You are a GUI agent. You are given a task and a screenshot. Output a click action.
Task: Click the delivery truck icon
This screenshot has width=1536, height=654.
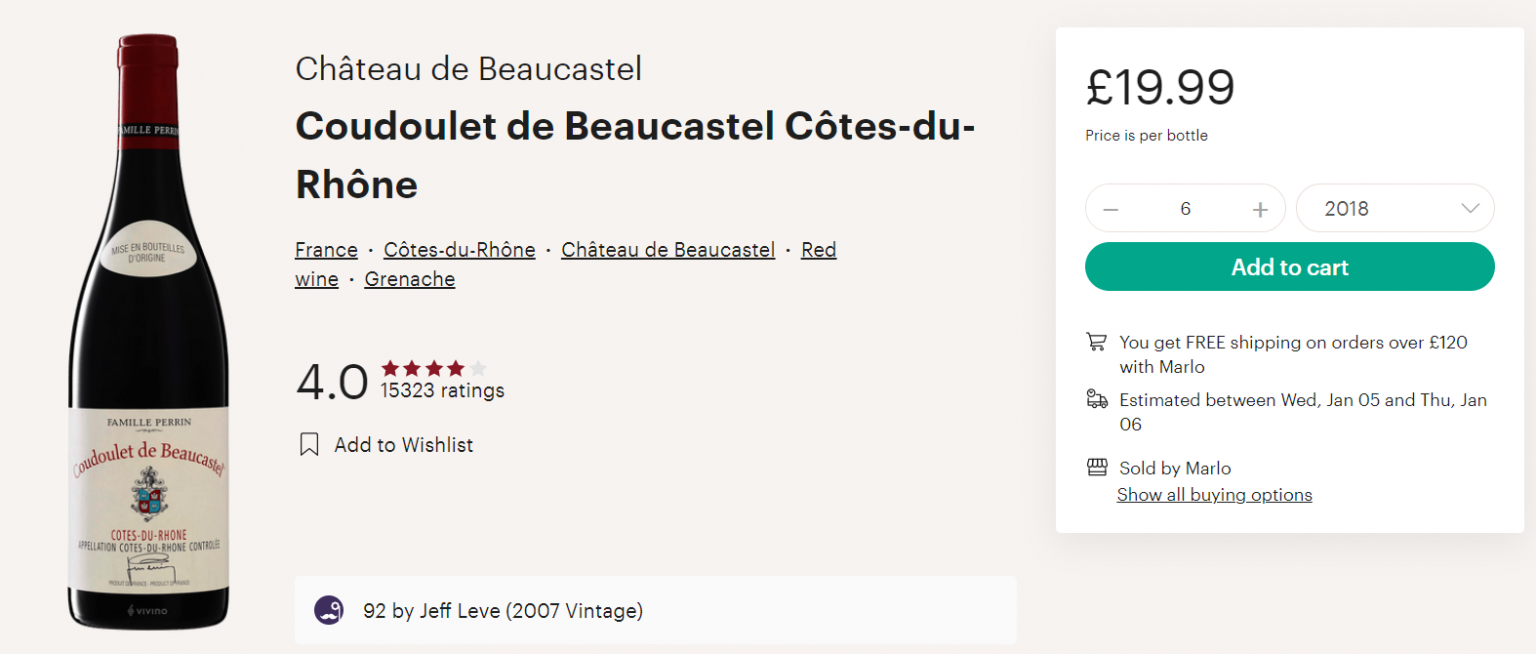point(1097,400)
